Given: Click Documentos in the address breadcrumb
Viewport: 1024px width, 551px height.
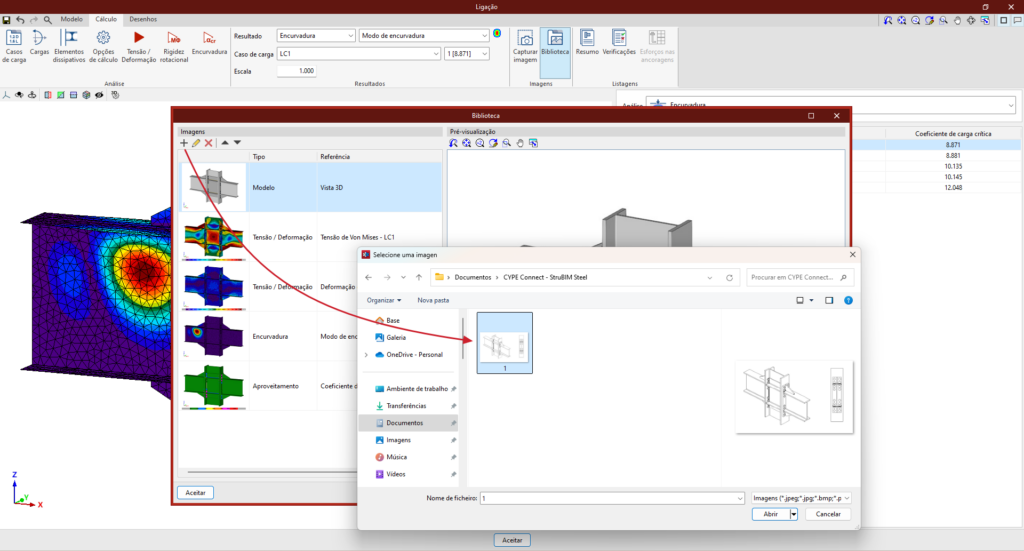Looking at the screenshot, I should tap(473, 277).
